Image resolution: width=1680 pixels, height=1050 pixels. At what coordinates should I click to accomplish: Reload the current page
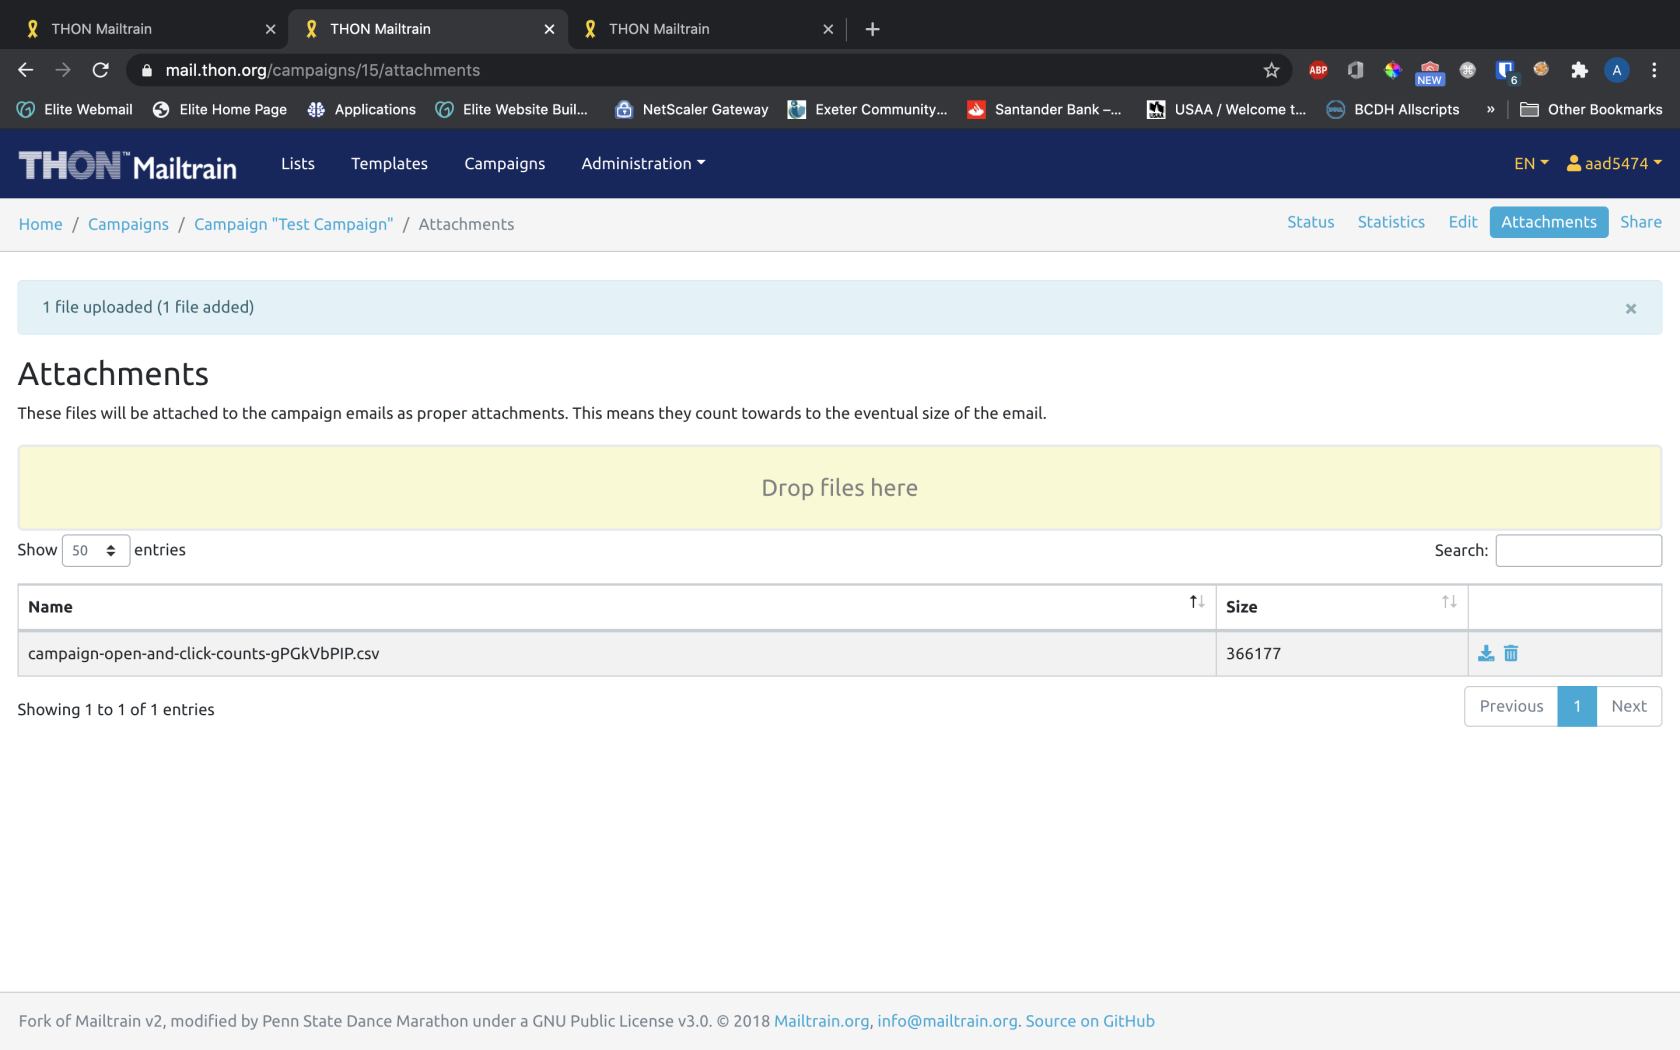click(100, 70)
